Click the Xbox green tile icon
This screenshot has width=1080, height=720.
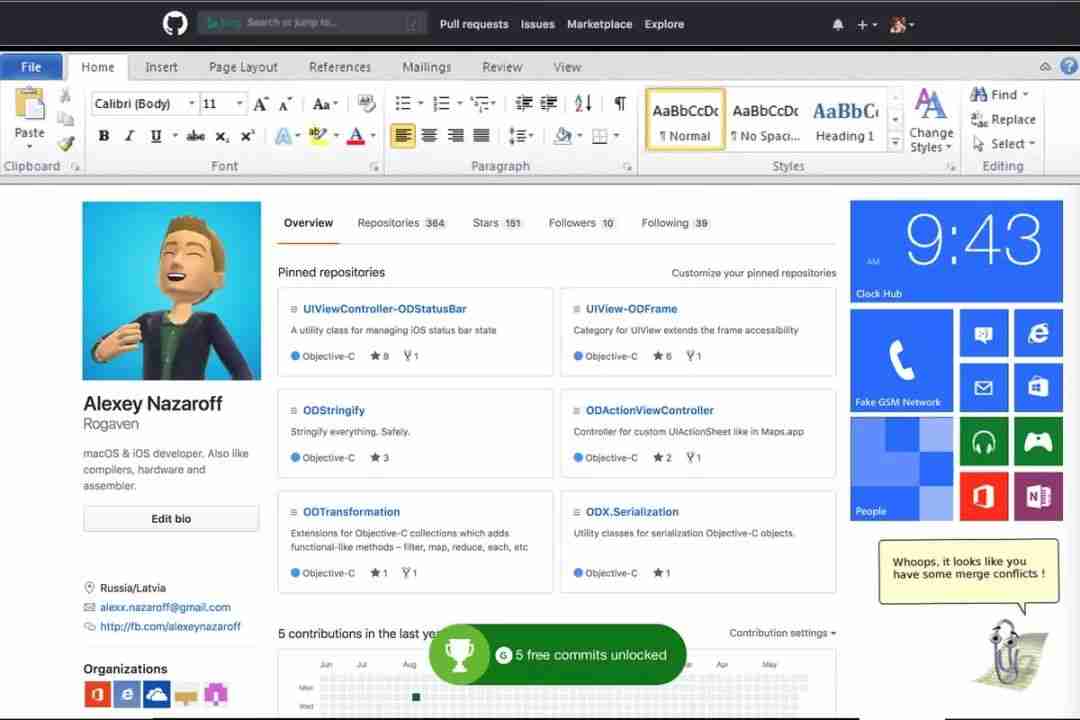click(1039, 441)
